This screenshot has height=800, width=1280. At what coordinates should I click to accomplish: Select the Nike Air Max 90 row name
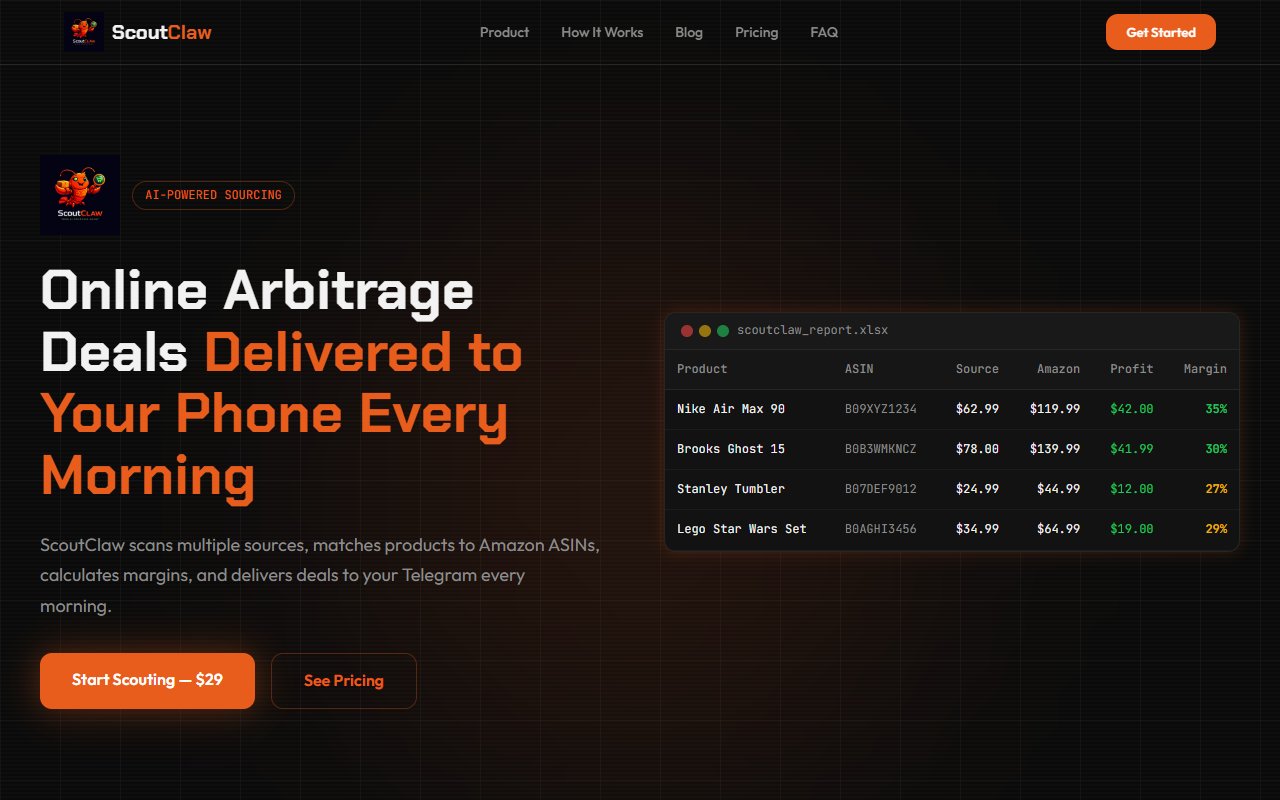pos(731,409)
